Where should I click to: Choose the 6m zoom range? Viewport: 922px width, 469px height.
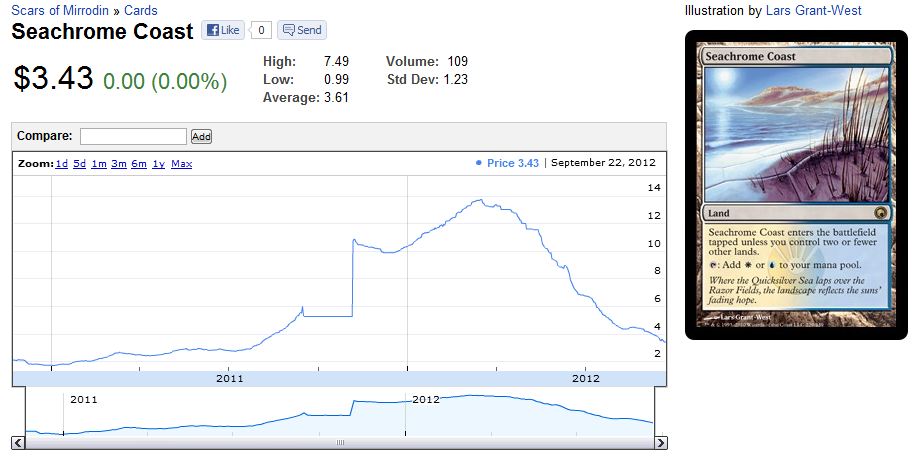138,163
